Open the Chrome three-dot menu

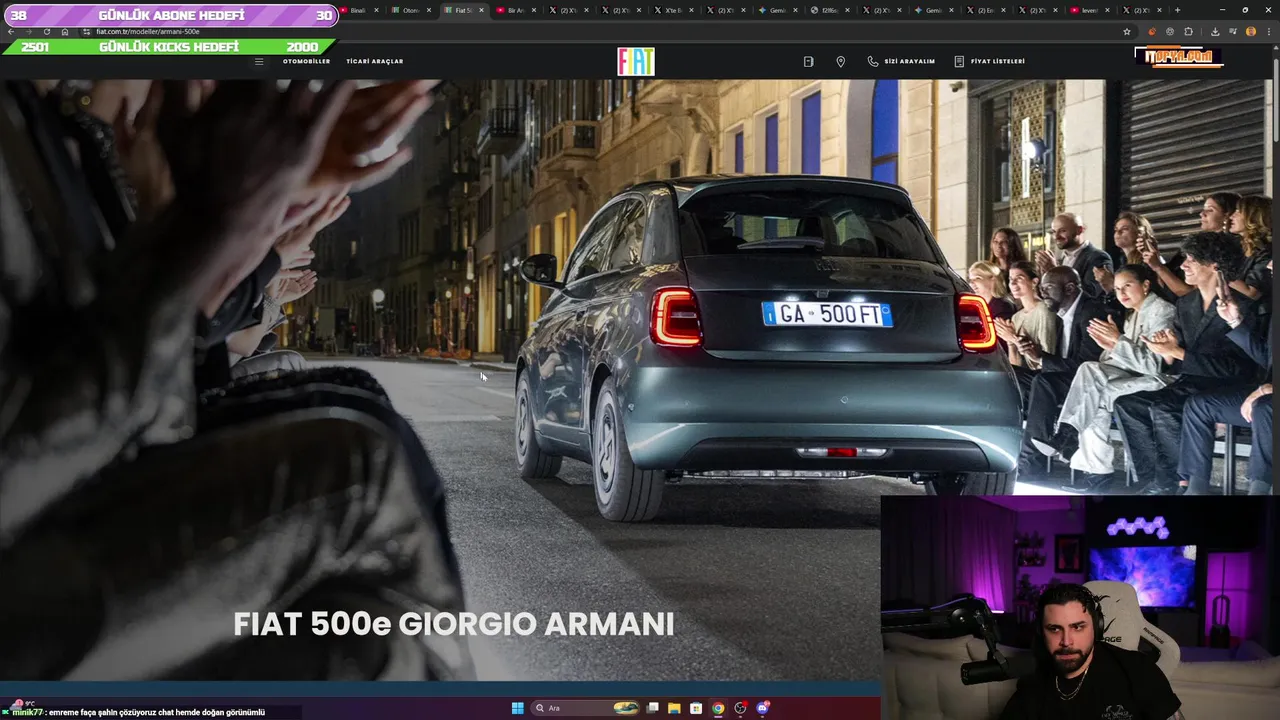(1268, 31)
